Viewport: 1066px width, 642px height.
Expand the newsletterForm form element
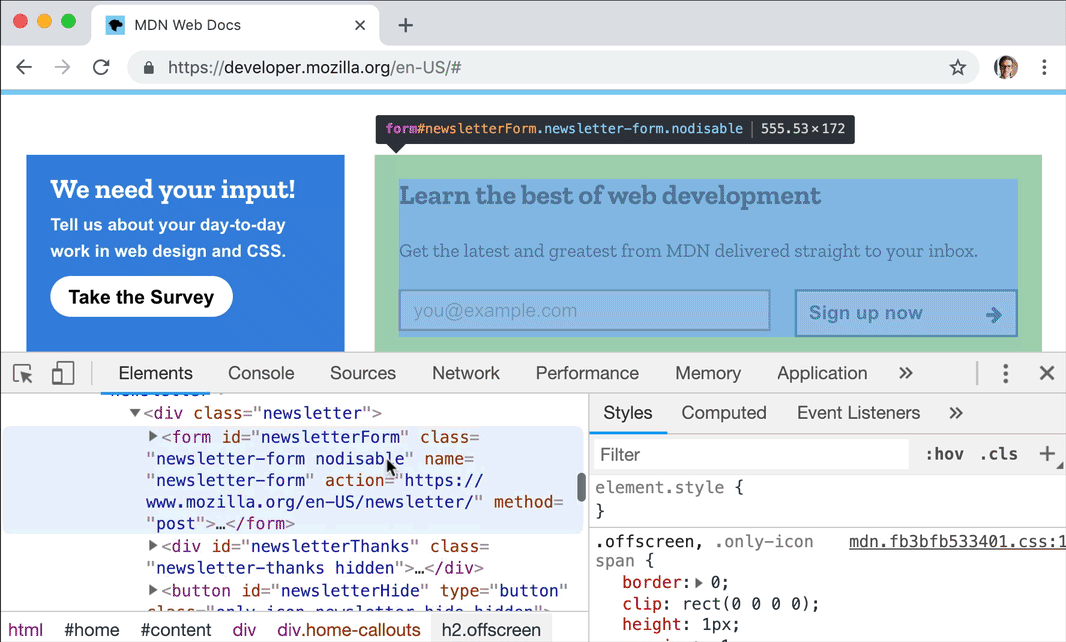[153, 436]
